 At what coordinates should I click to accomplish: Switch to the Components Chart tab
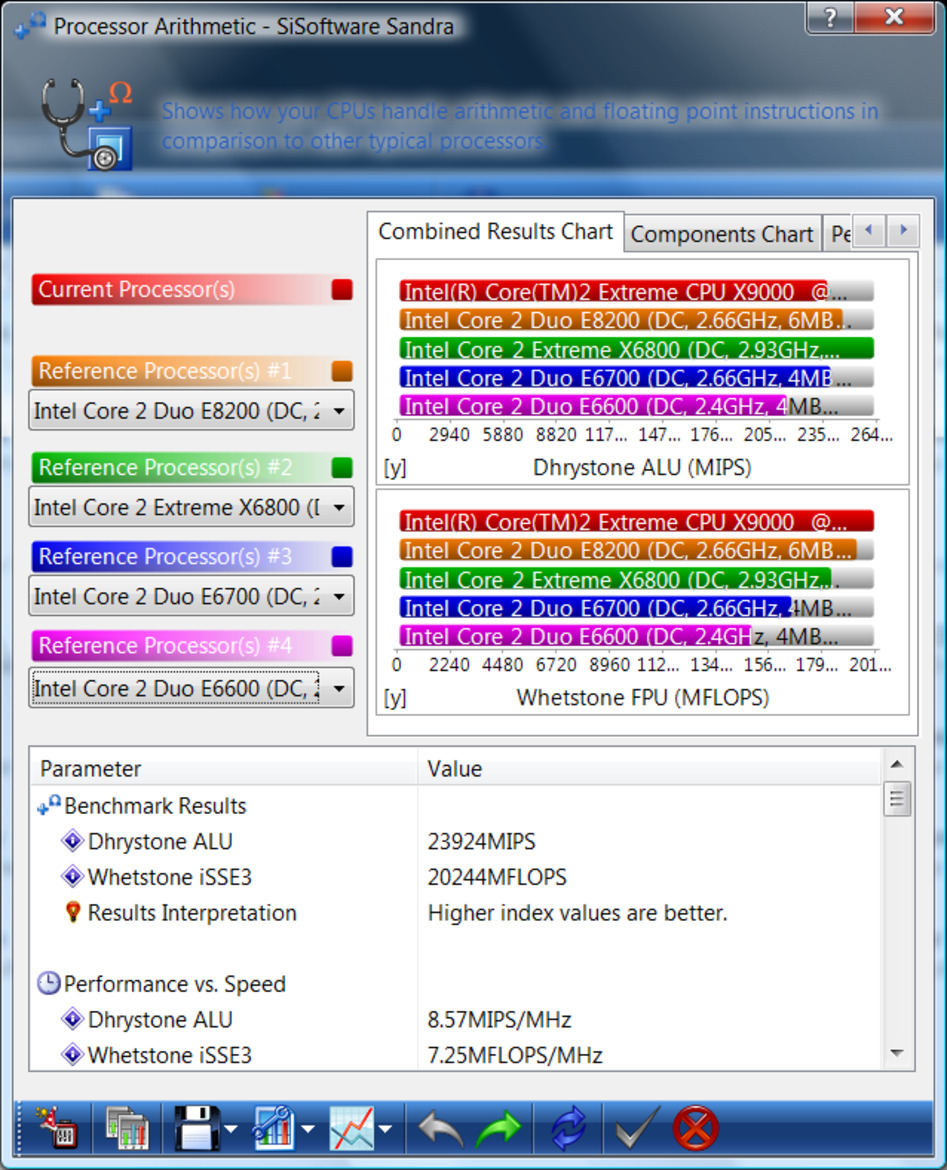click(722, 233)
